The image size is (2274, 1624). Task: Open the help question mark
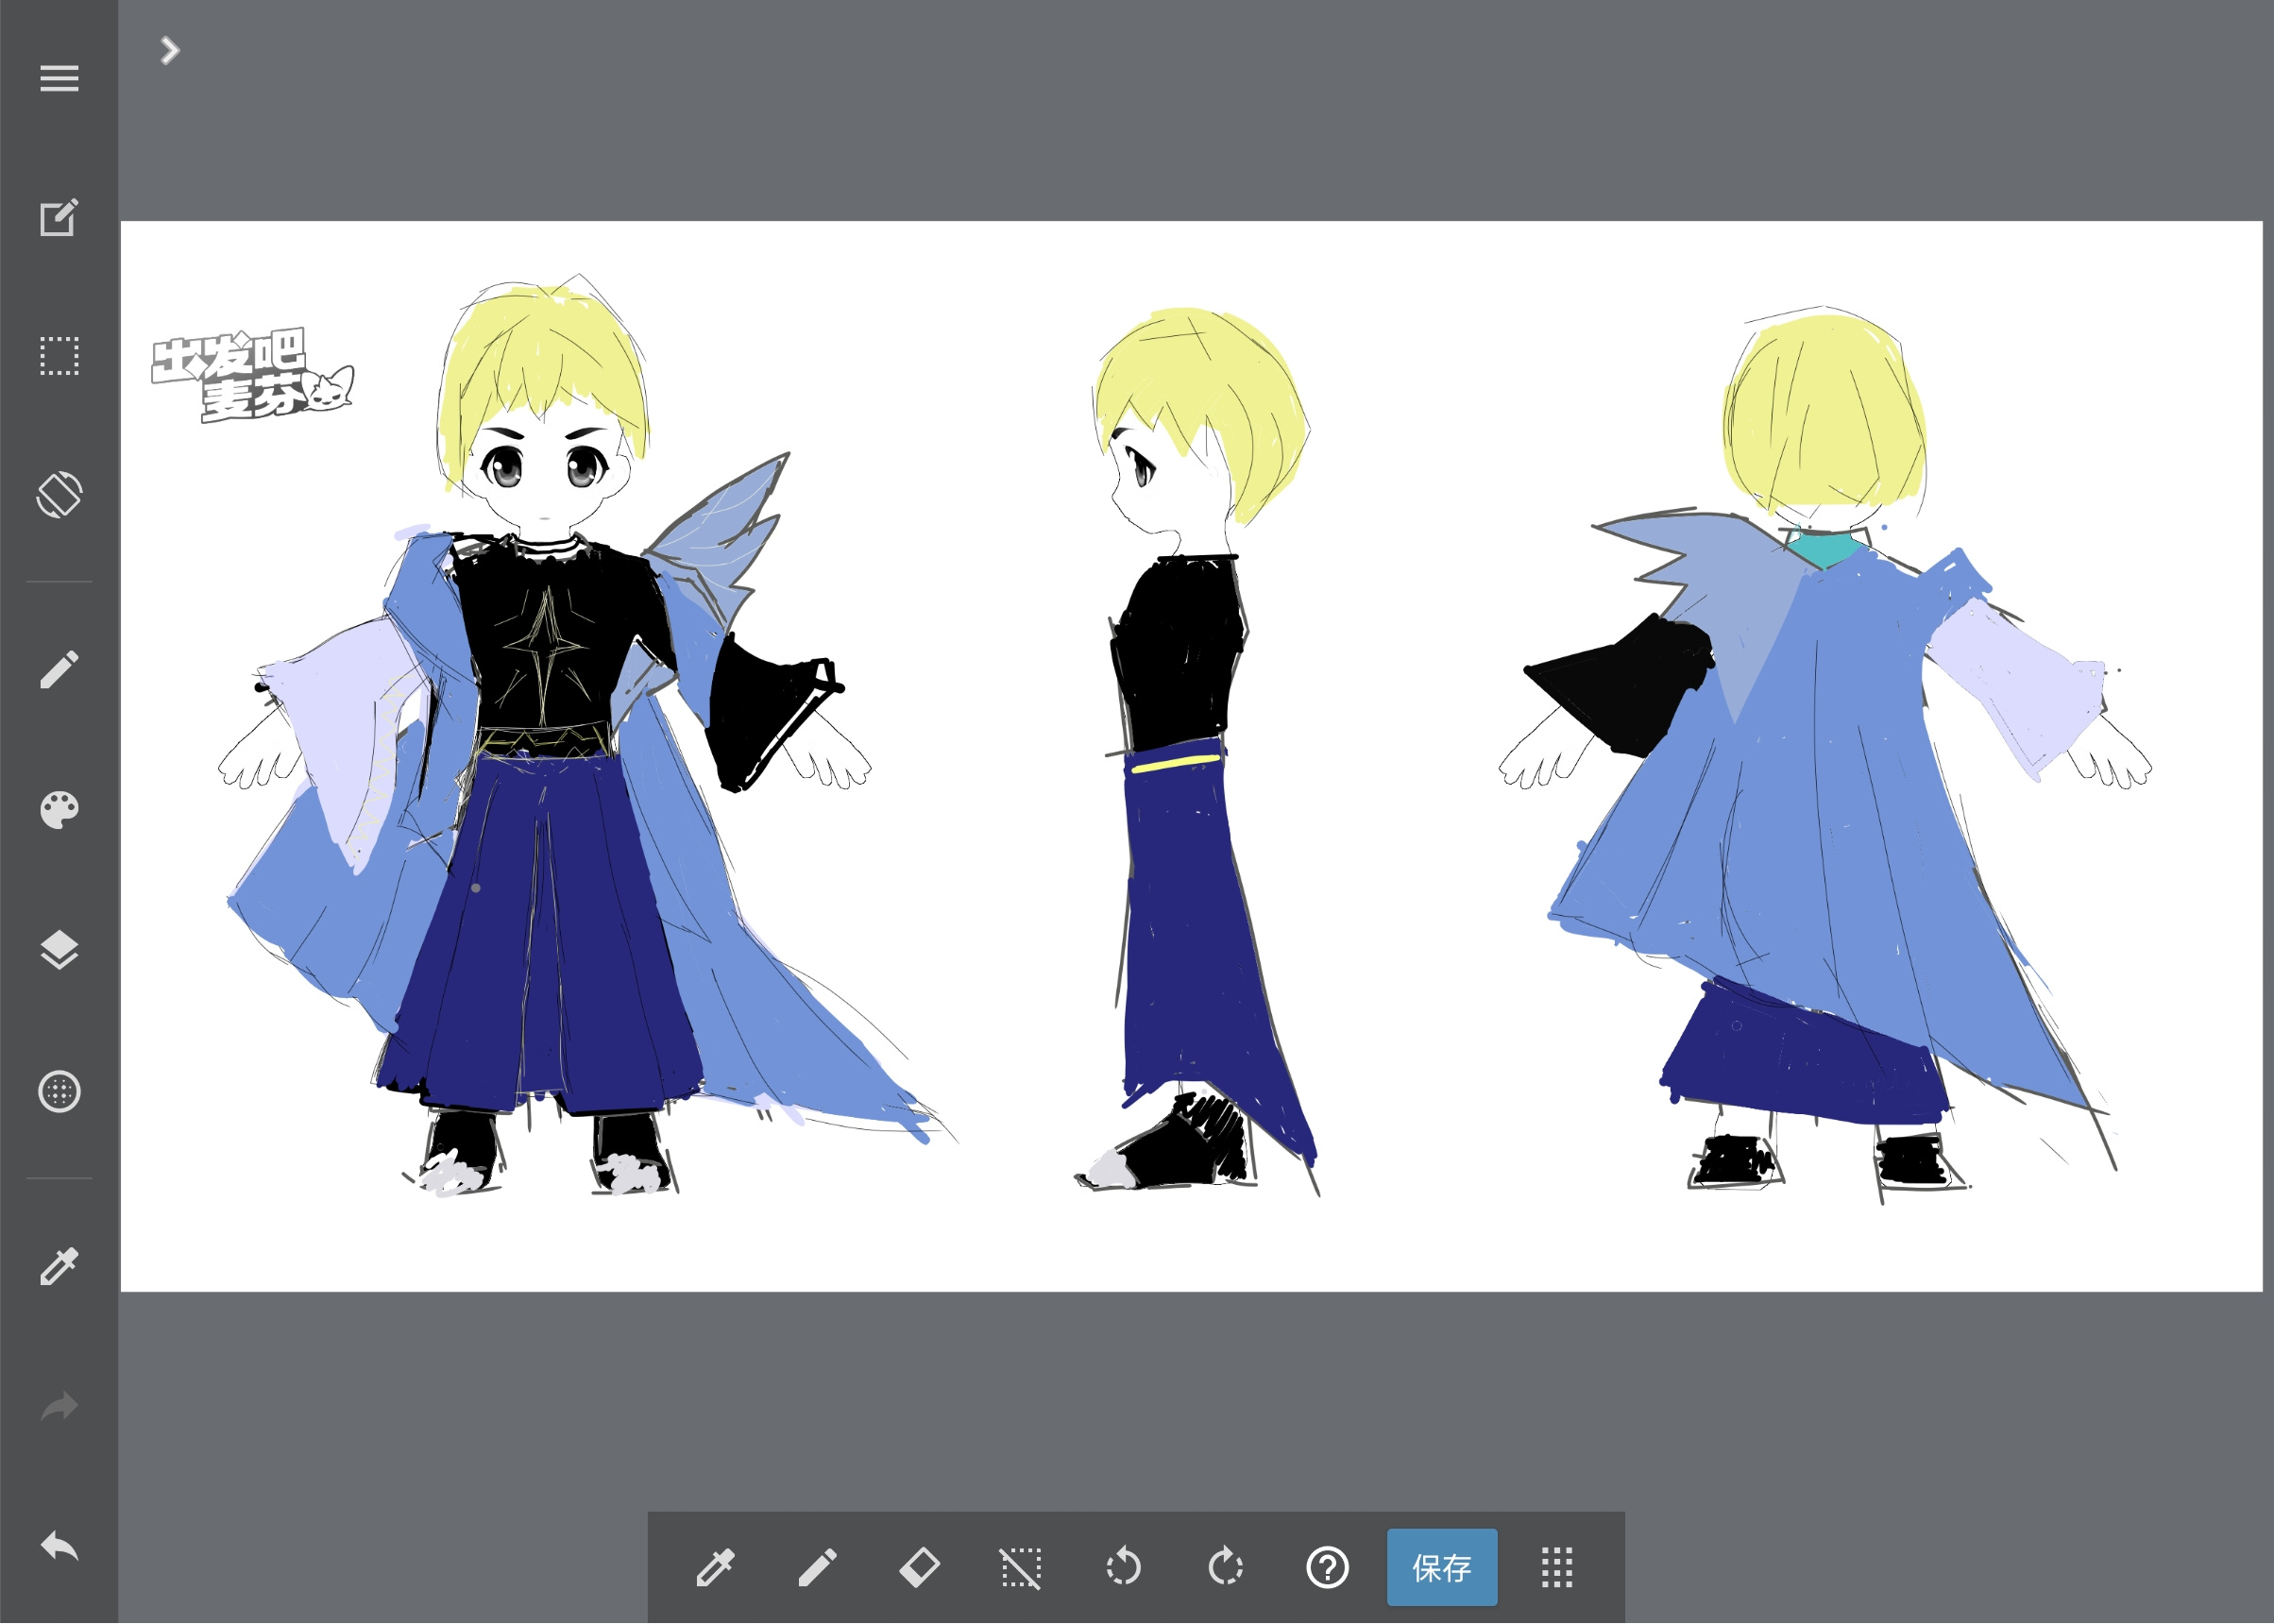tap(1329, 1569)
